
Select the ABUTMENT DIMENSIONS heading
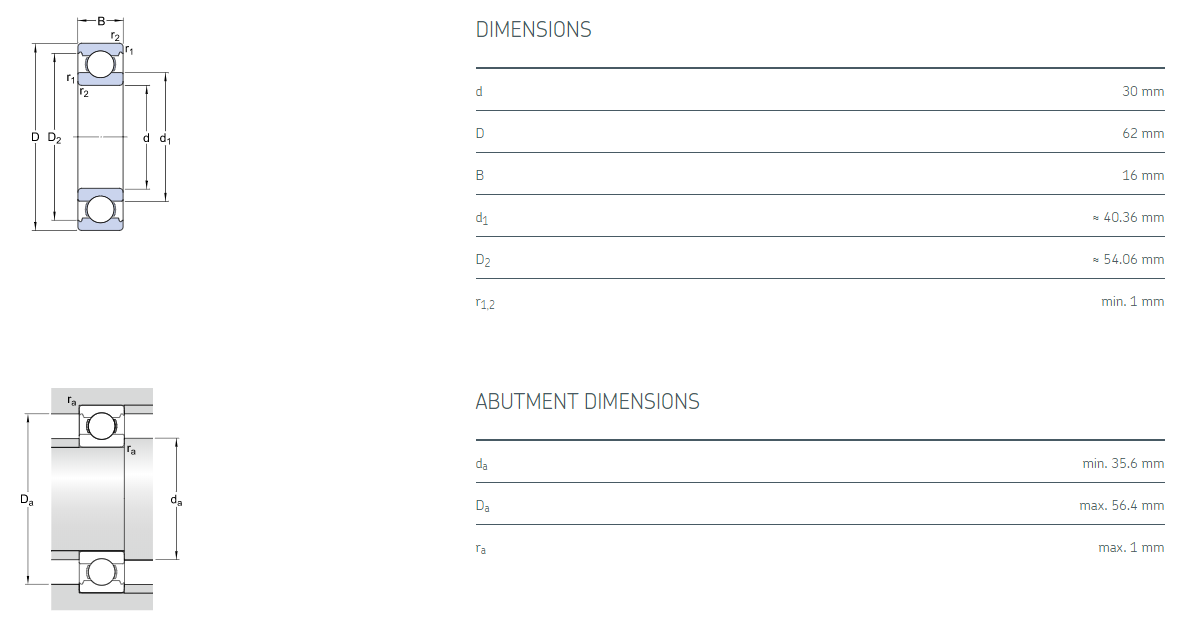tap(587, 402)
